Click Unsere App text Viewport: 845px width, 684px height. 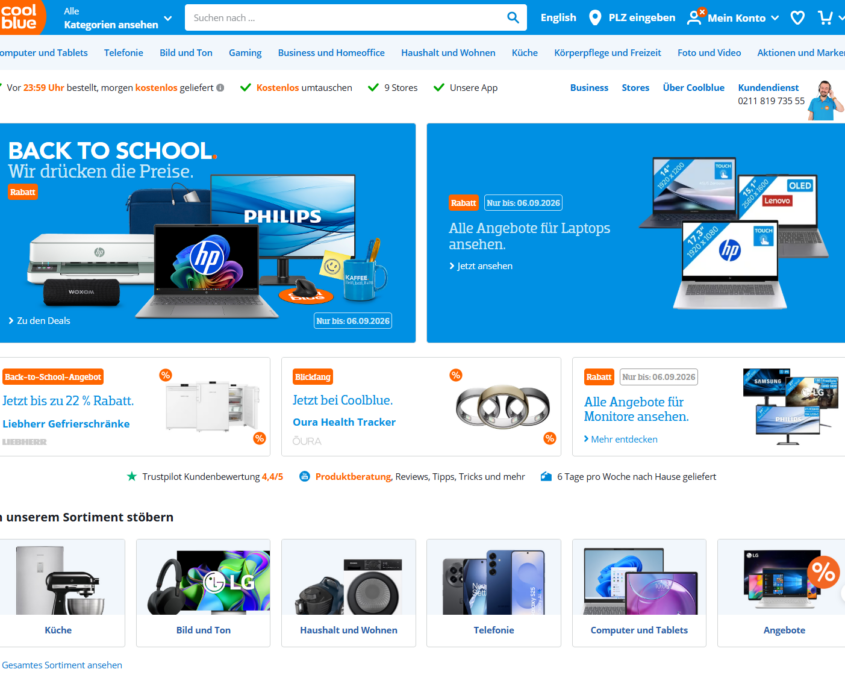pos(474,88)
